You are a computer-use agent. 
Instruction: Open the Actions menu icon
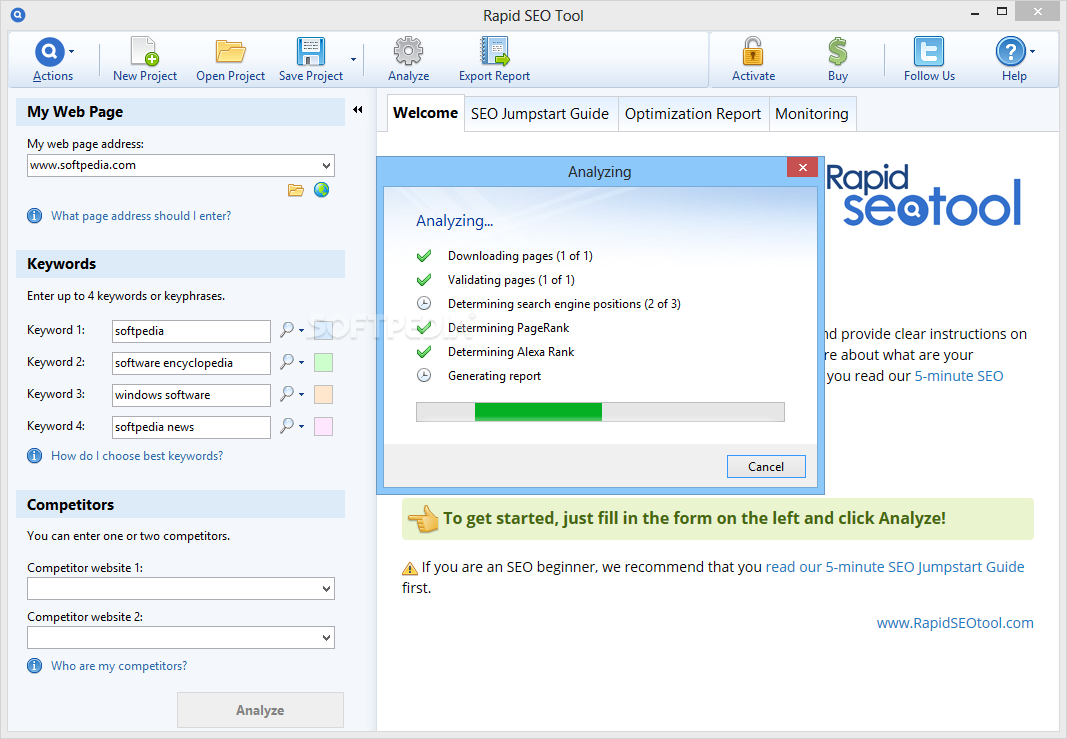pyautogui.click(x=50, y=52)
